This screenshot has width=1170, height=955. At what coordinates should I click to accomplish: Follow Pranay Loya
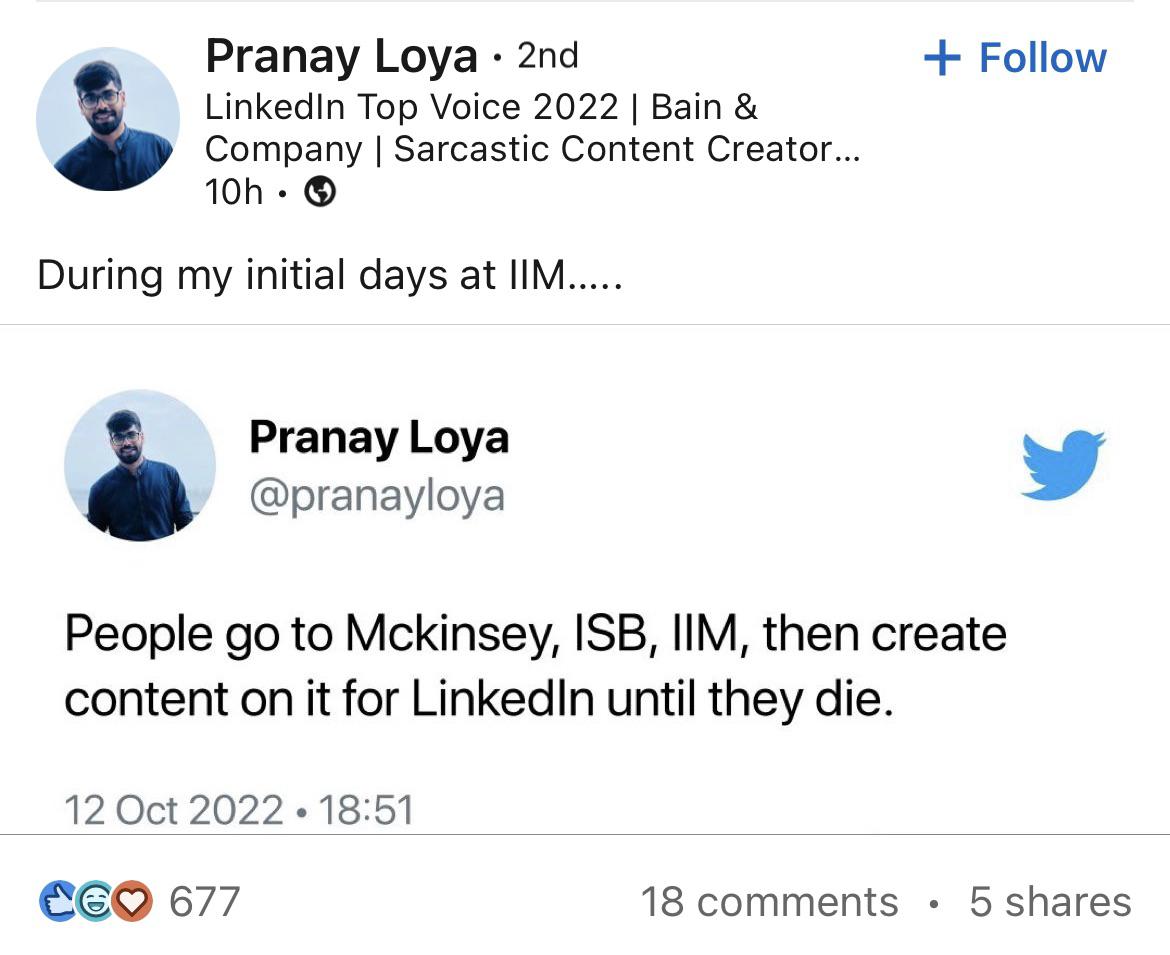pyautogui.click(x=1015, y=58)
